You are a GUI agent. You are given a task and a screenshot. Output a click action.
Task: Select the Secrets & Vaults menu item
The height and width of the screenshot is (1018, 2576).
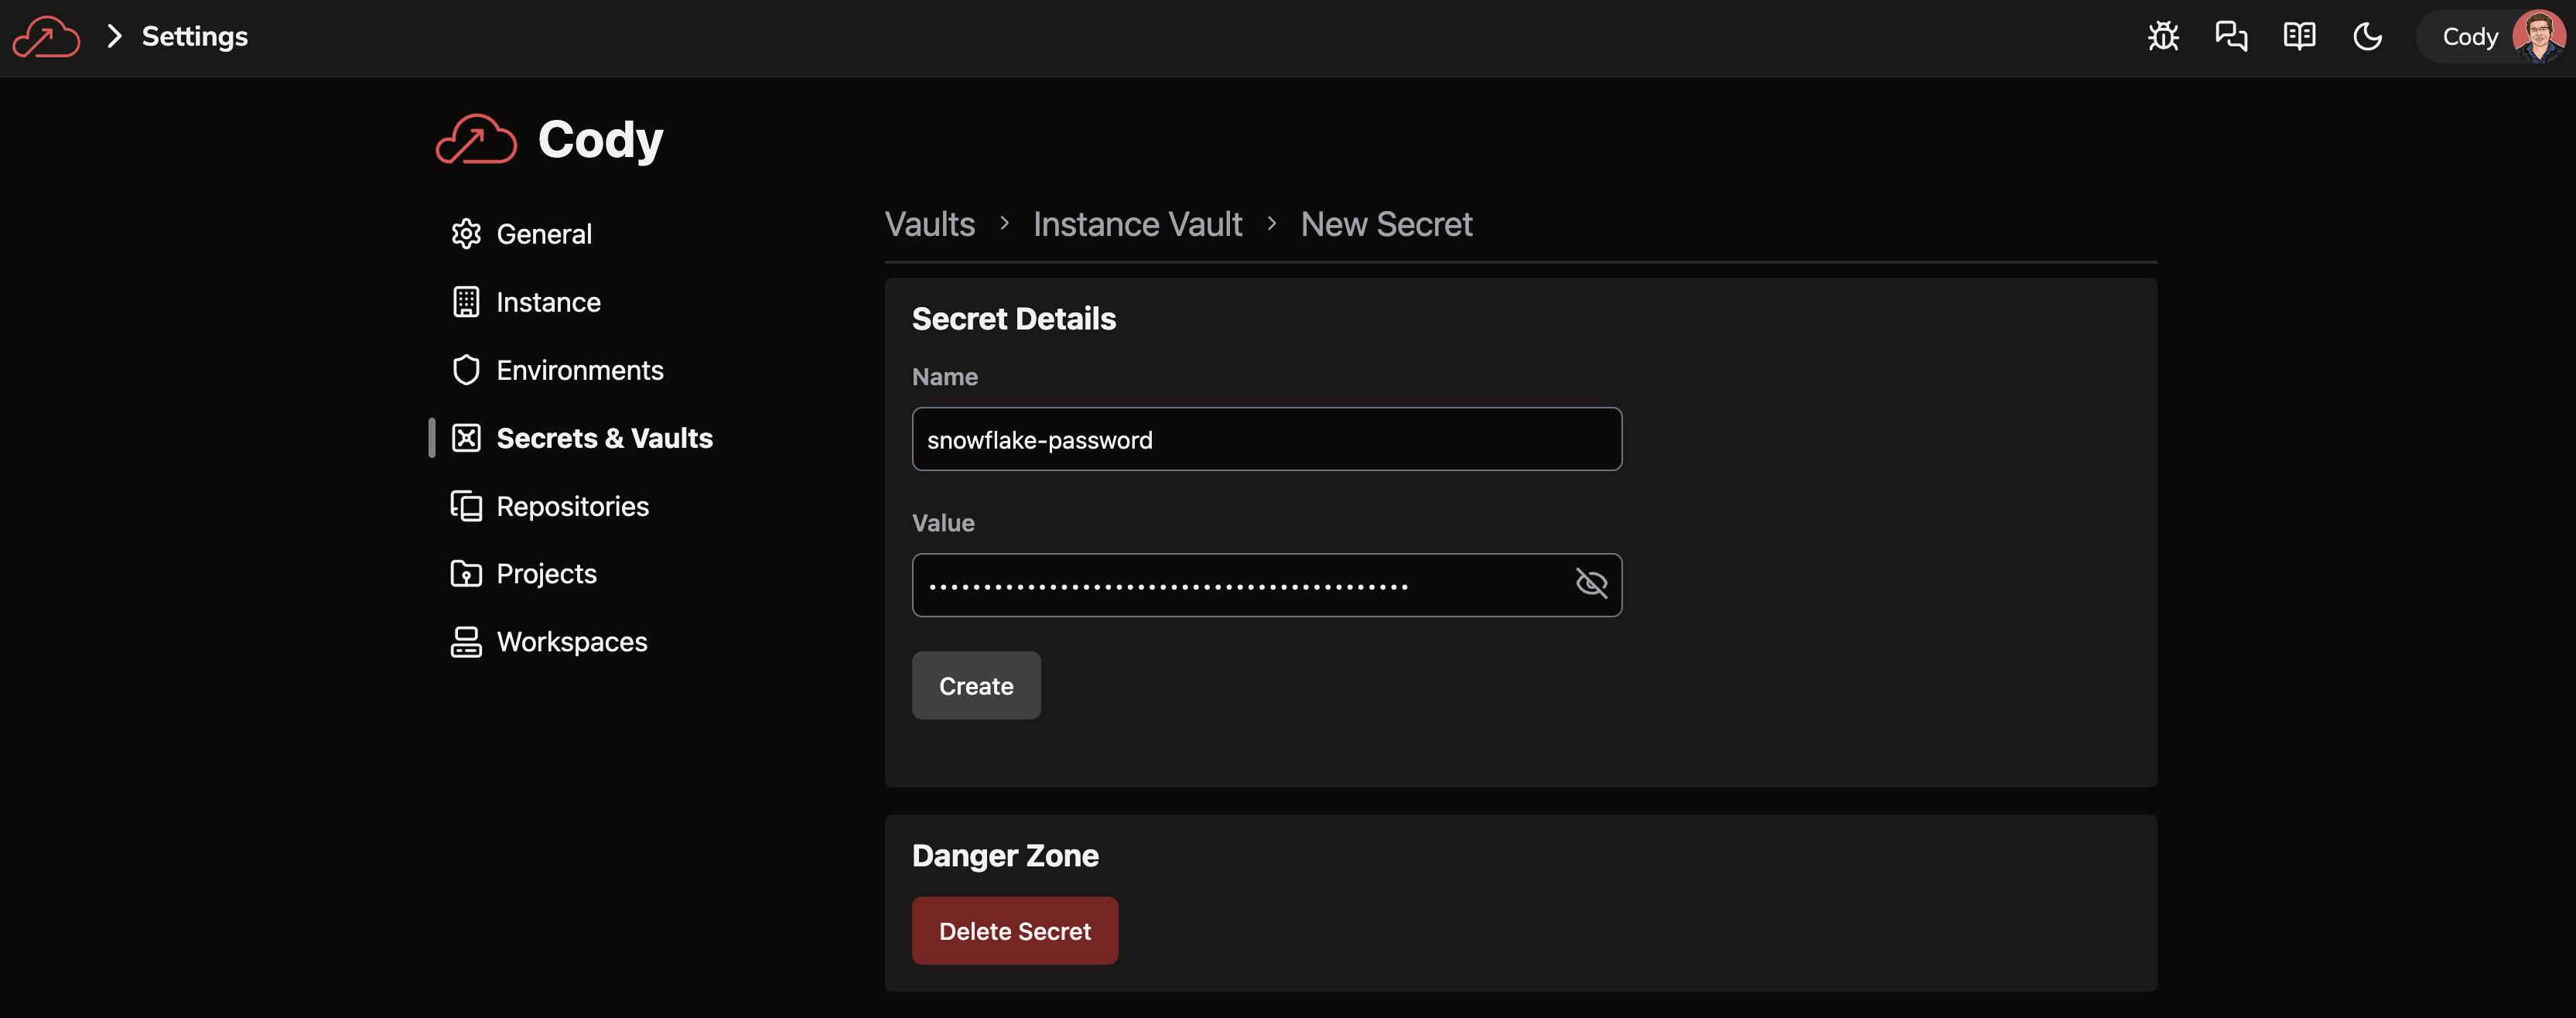click(x=604, y=438)
